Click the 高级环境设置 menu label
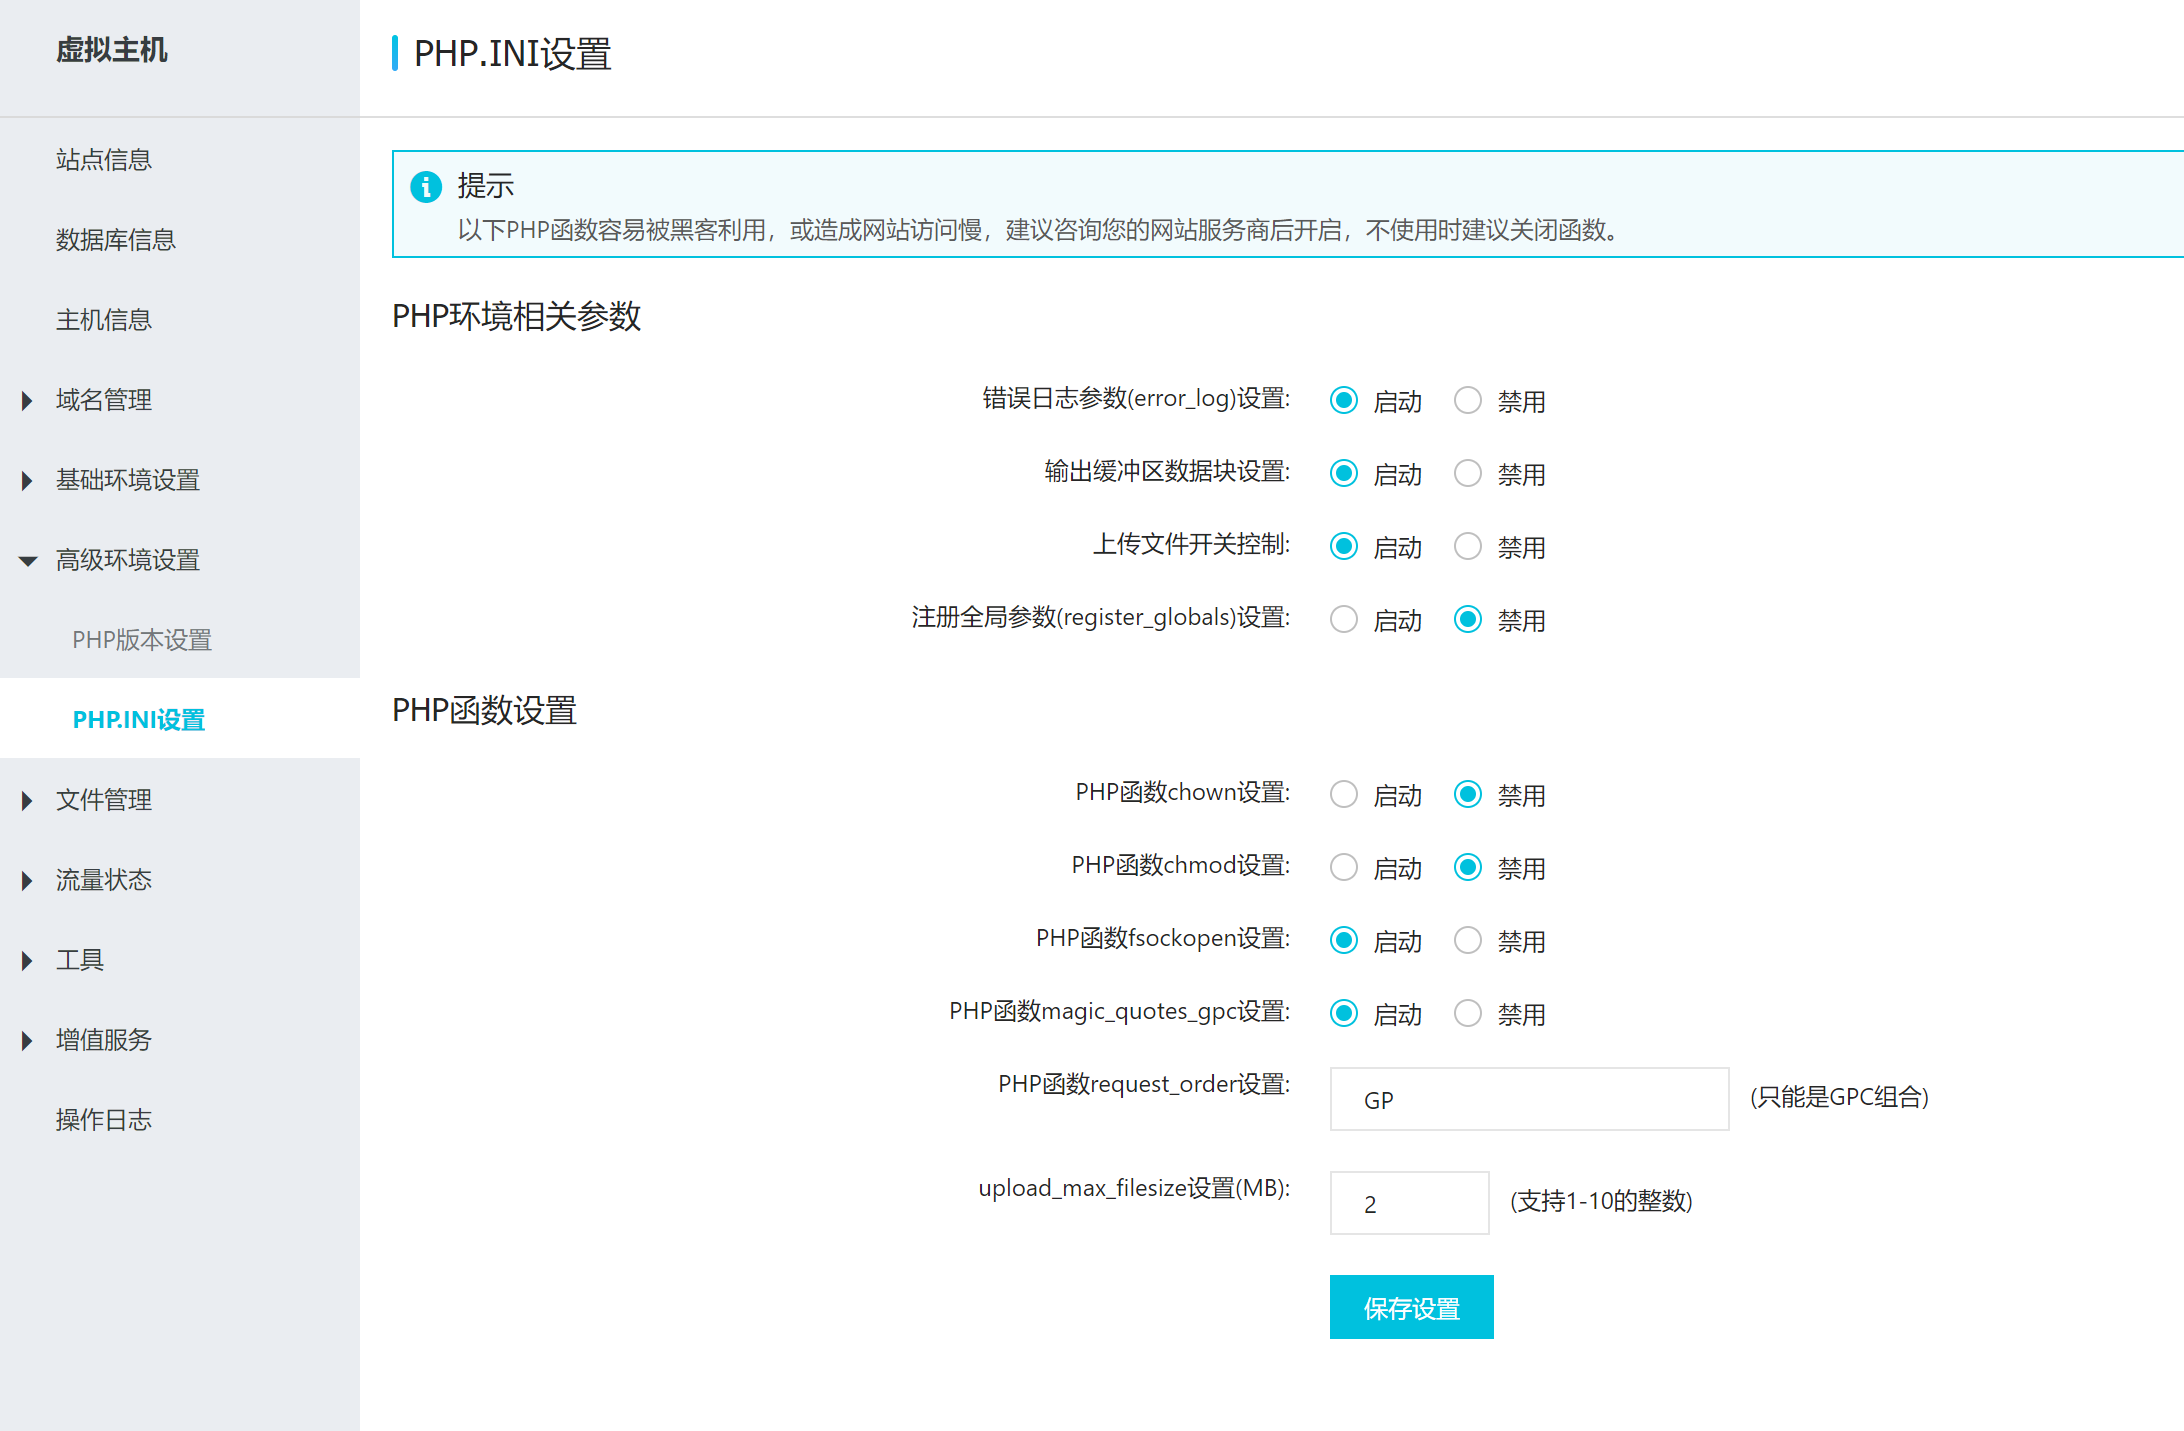Image resolution: width=2184 pixels, height=1431 pixels. point(128,560)
